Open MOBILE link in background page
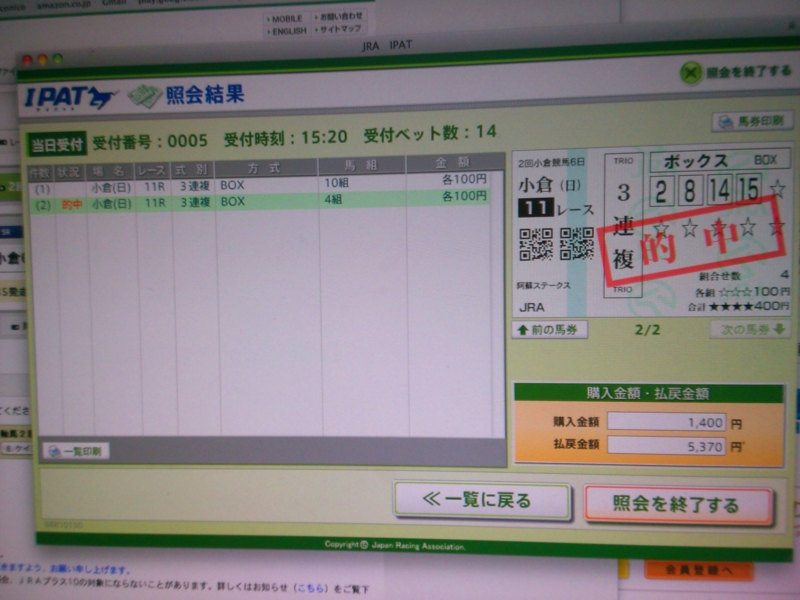Image resolution: width=800 pixels, height=600 pixels. (x=286, y=19)
